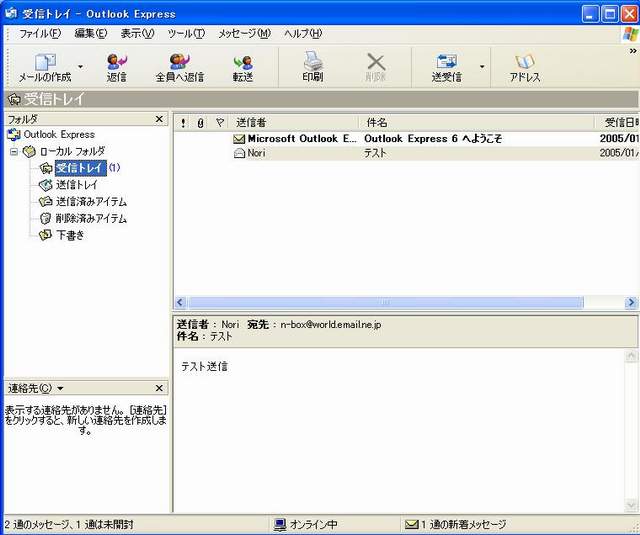Viewport: 640px width, 535px height.
Task: Click the 下書き drafts folder icon
Action: point(45,235)
